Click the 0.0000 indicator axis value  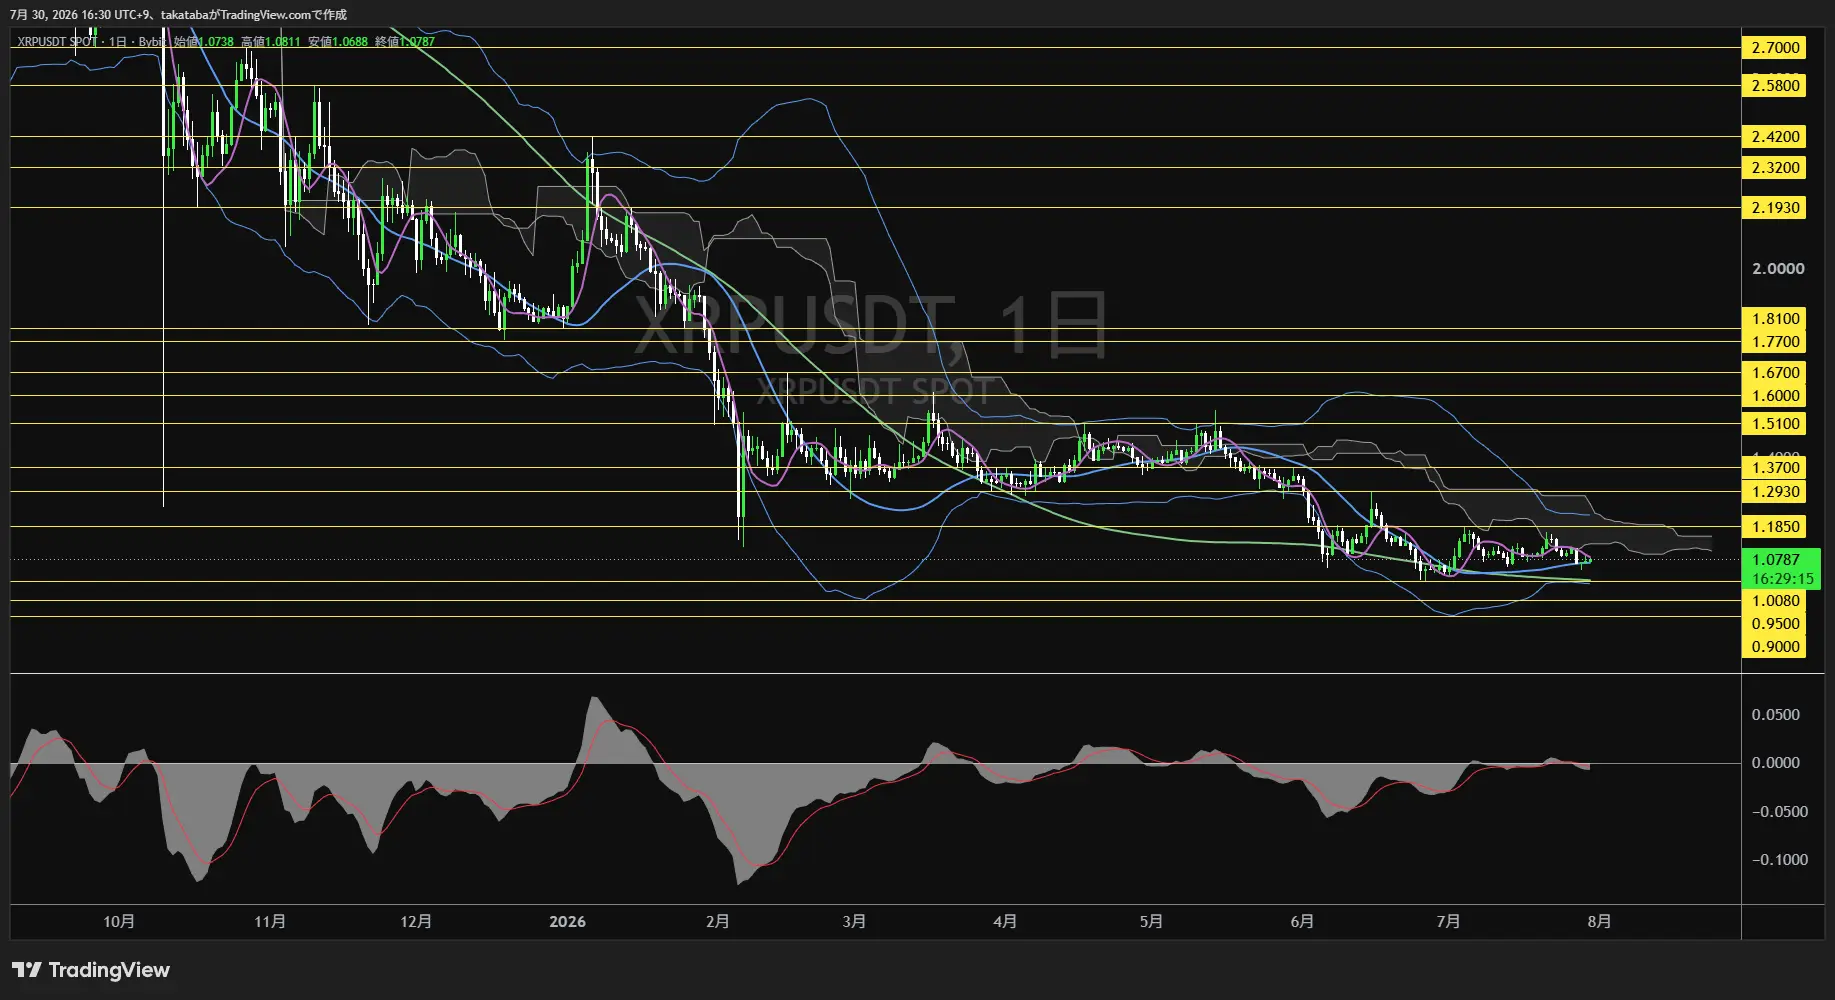[1775, 762]
